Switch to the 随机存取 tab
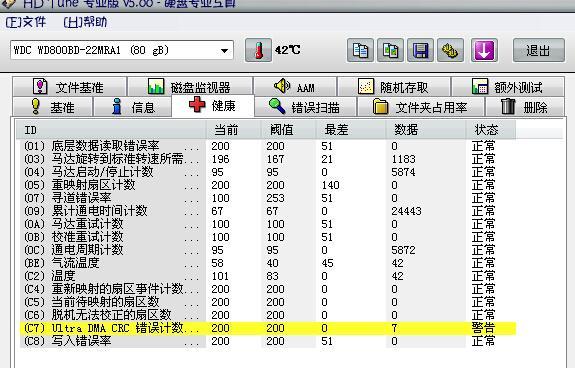Viewport: 575px width, 368px height. 394,87
